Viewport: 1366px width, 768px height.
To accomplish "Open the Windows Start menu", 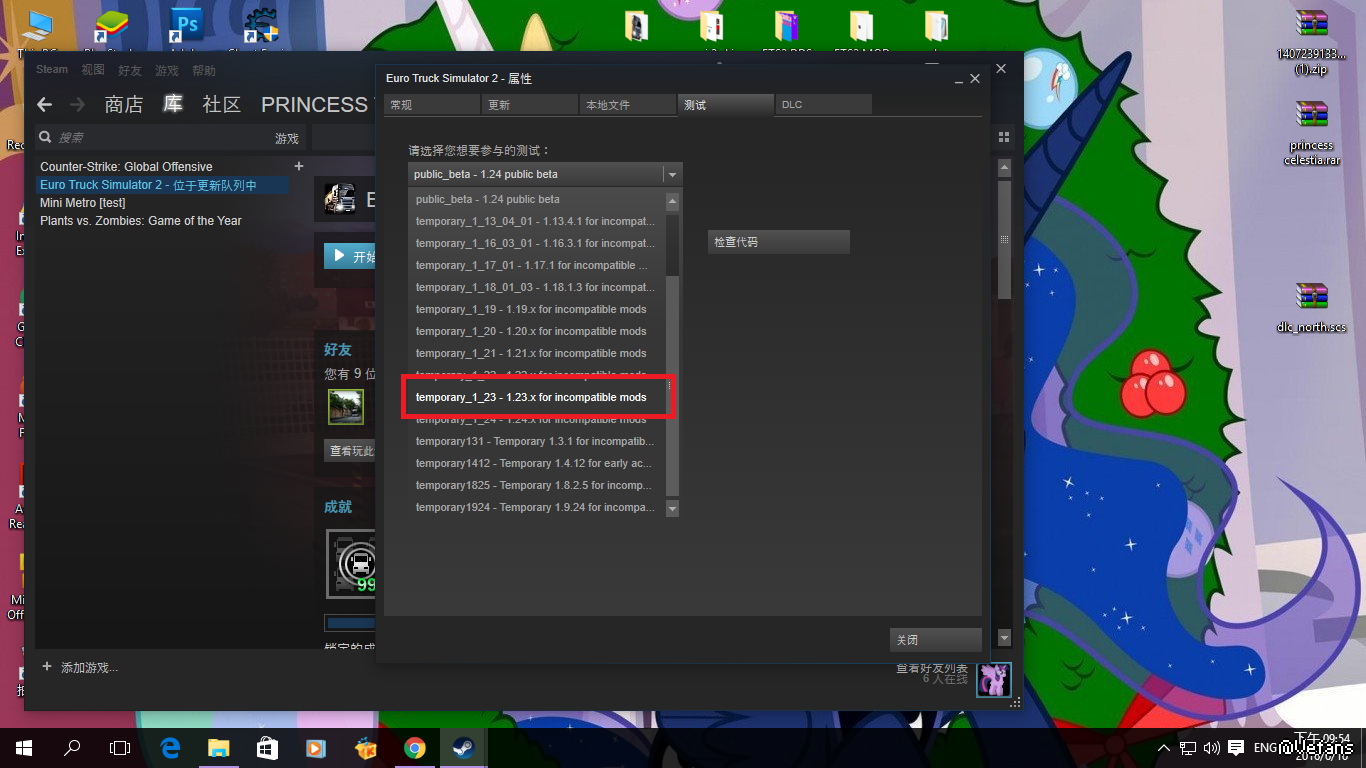I will [x=24, y=747].
